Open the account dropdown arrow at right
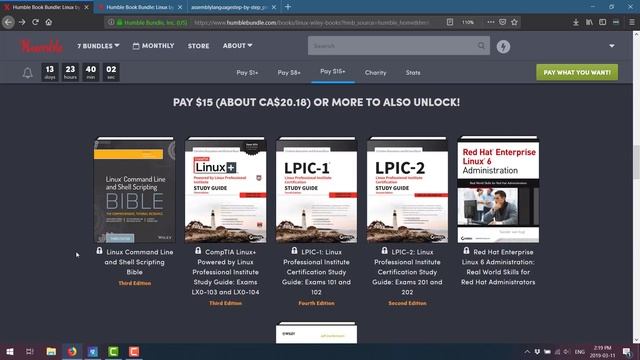Screen dimensions: 640x360 612,46
